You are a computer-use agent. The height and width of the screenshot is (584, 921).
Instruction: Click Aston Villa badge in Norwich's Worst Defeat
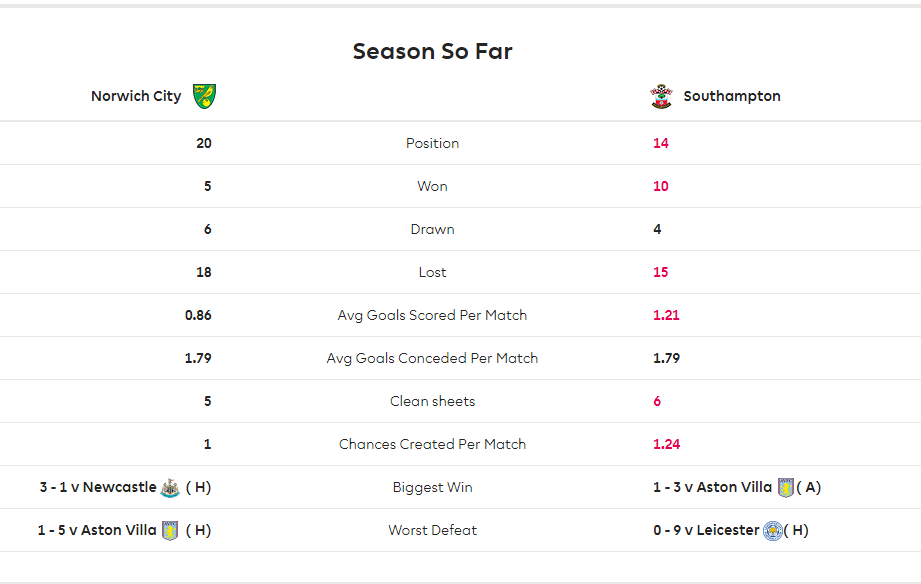click(170, 531)
